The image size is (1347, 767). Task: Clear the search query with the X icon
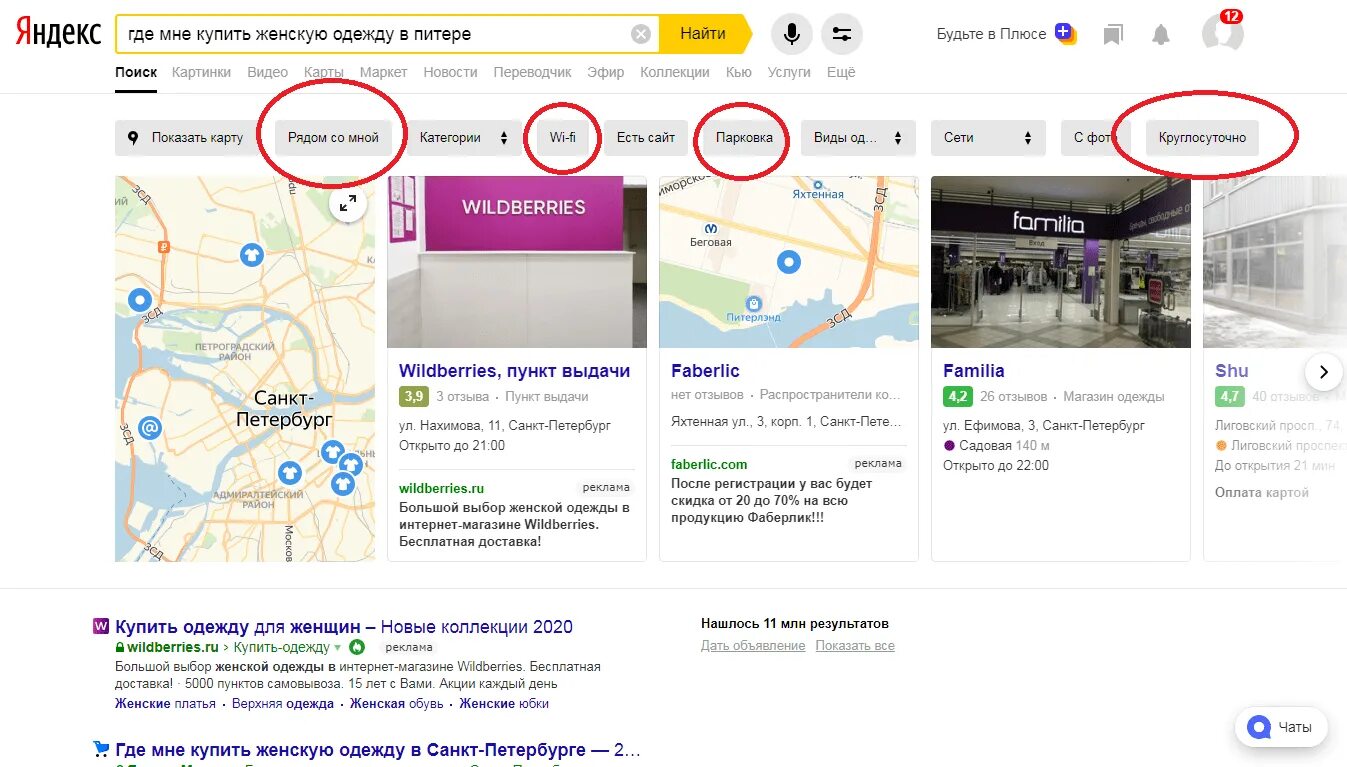click(x=641, y=34)
